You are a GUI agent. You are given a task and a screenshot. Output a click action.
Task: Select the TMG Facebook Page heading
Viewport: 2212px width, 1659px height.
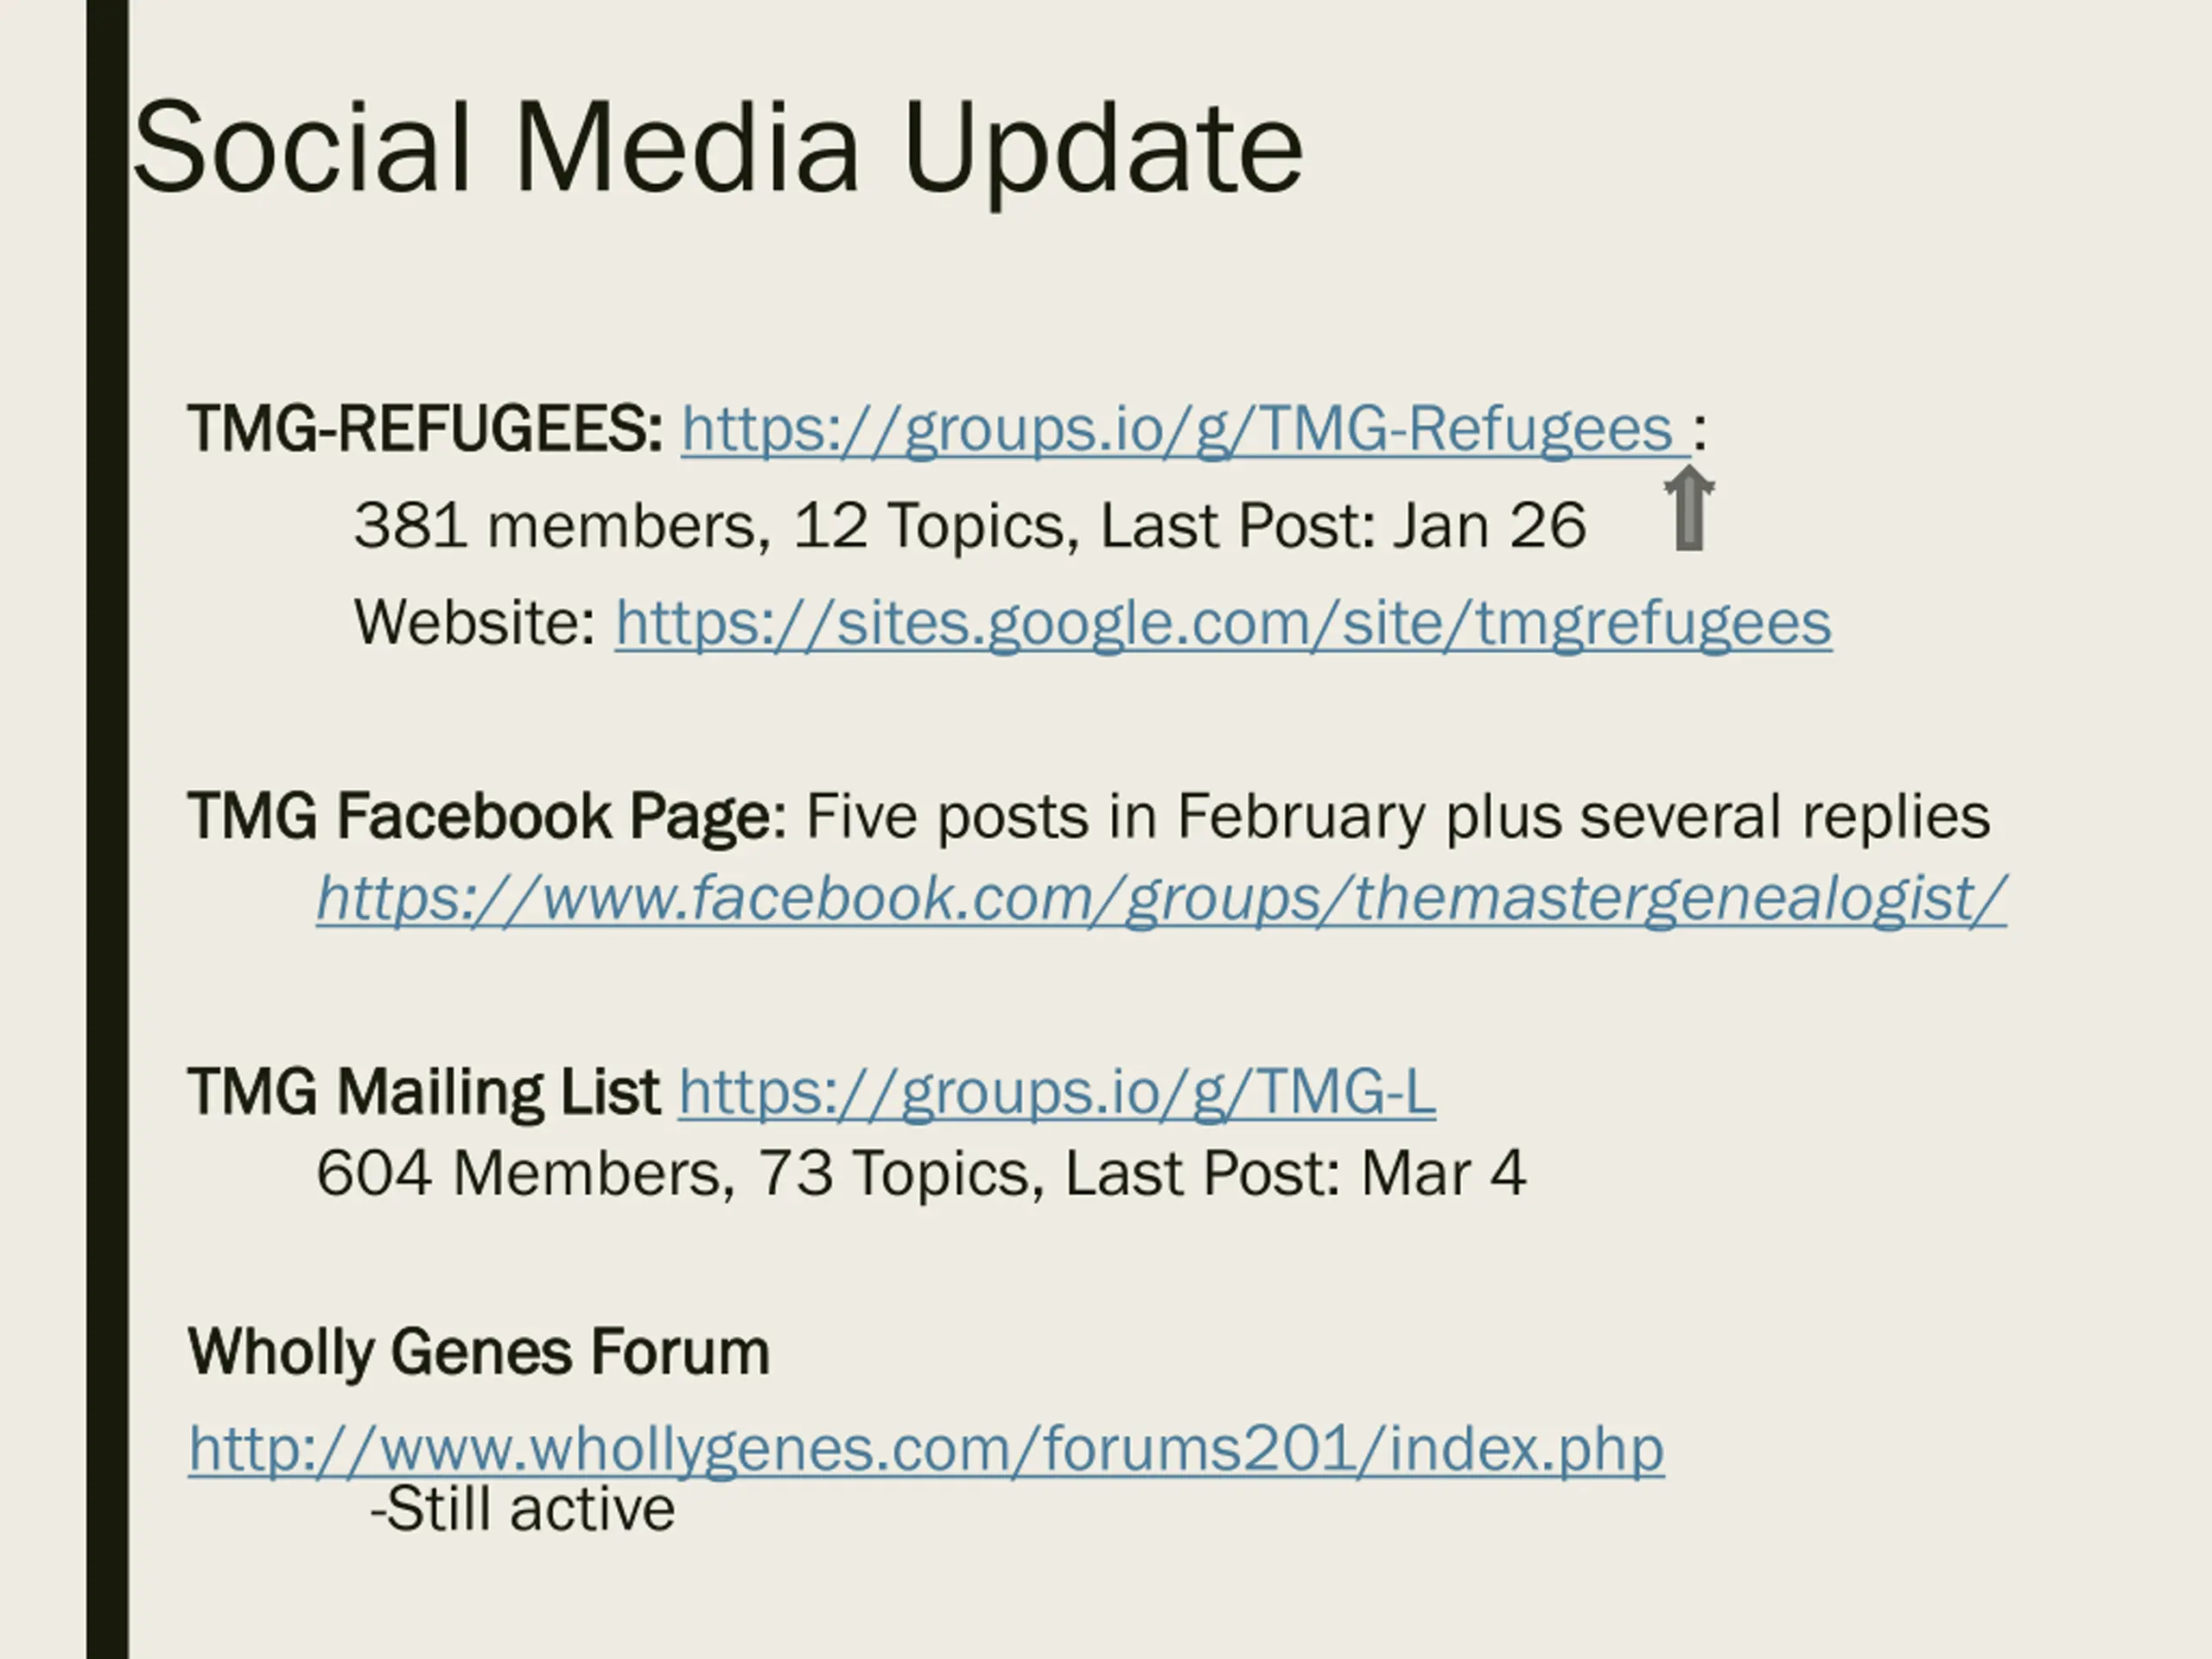487,816
